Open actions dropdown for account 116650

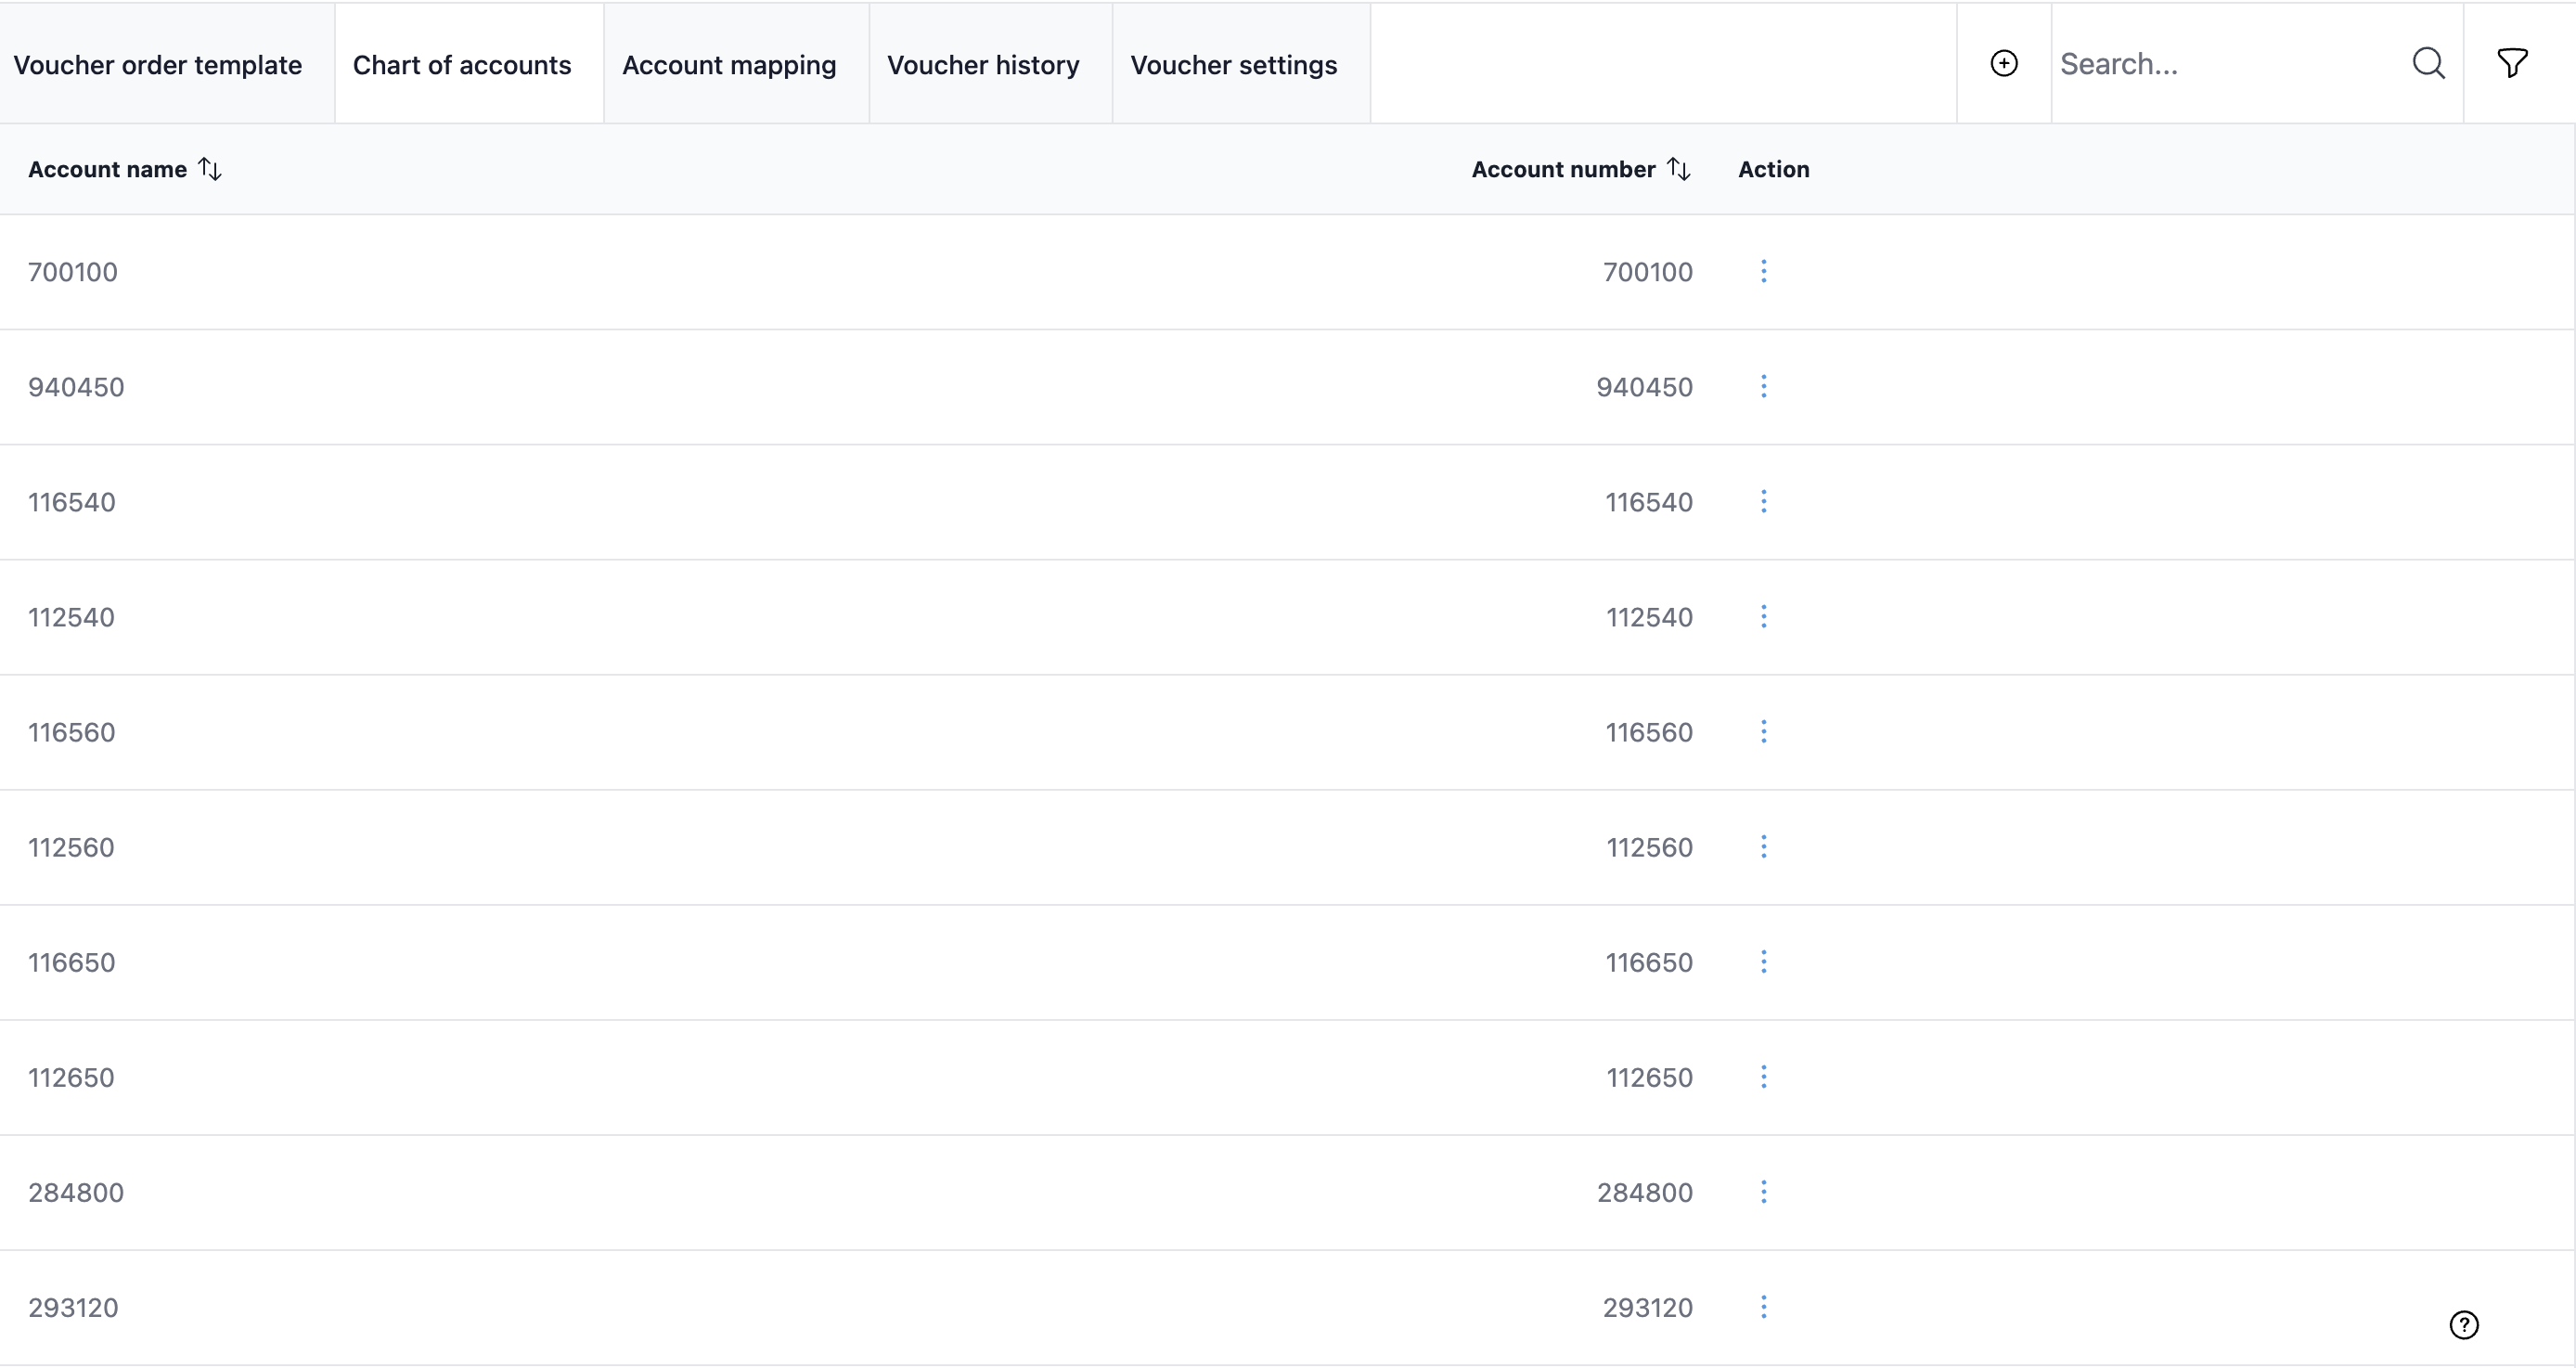(1763, 961)
